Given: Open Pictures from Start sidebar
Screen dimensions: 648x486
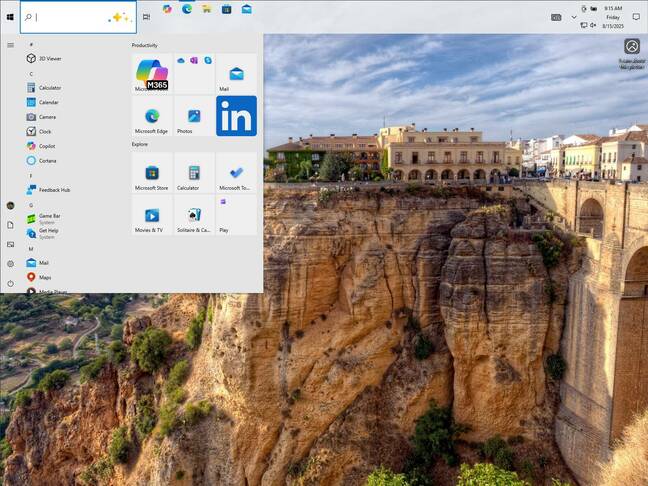Looking at the screenshot, I should pos(10,244).
